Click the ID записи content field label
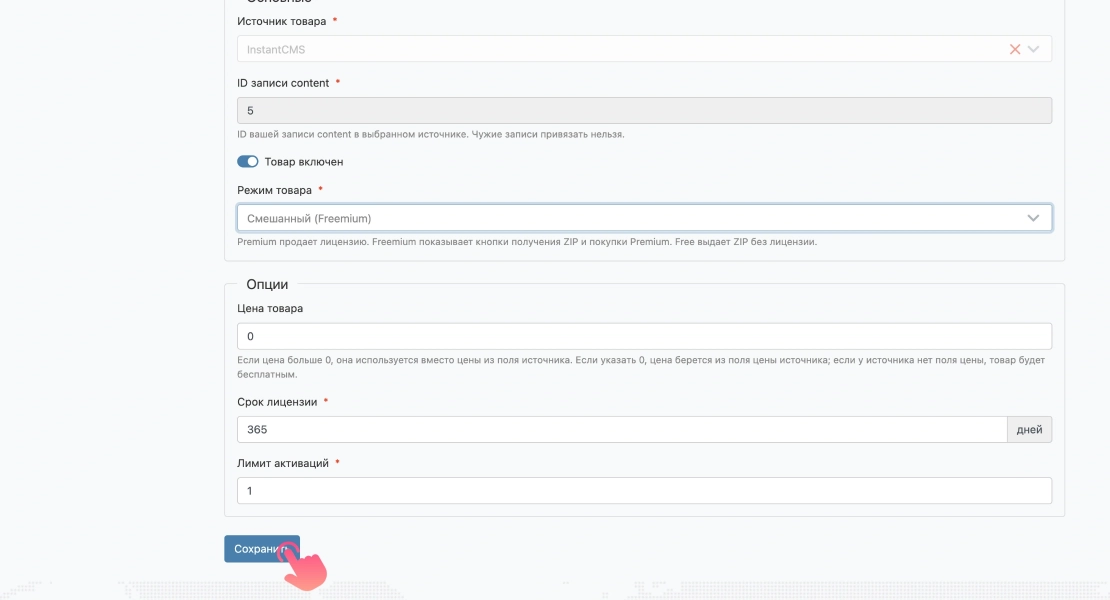Viewport: 1110px width, 600px height. 283,83
